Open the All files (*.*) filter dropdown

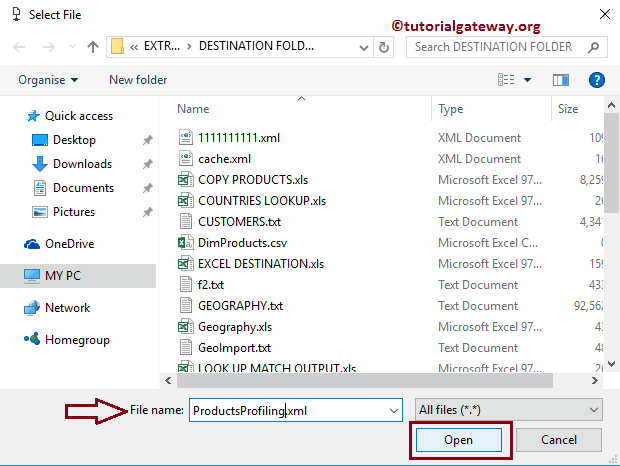[x=508, y=410]
